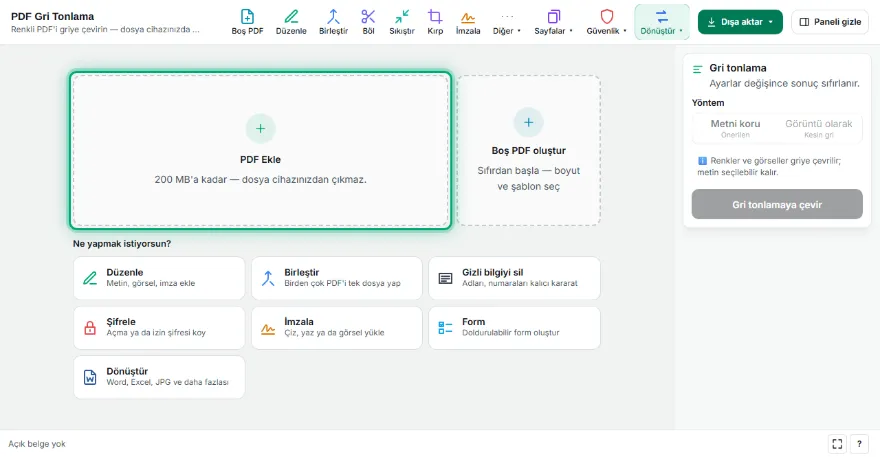Open the help question mark button

[859, 444]
